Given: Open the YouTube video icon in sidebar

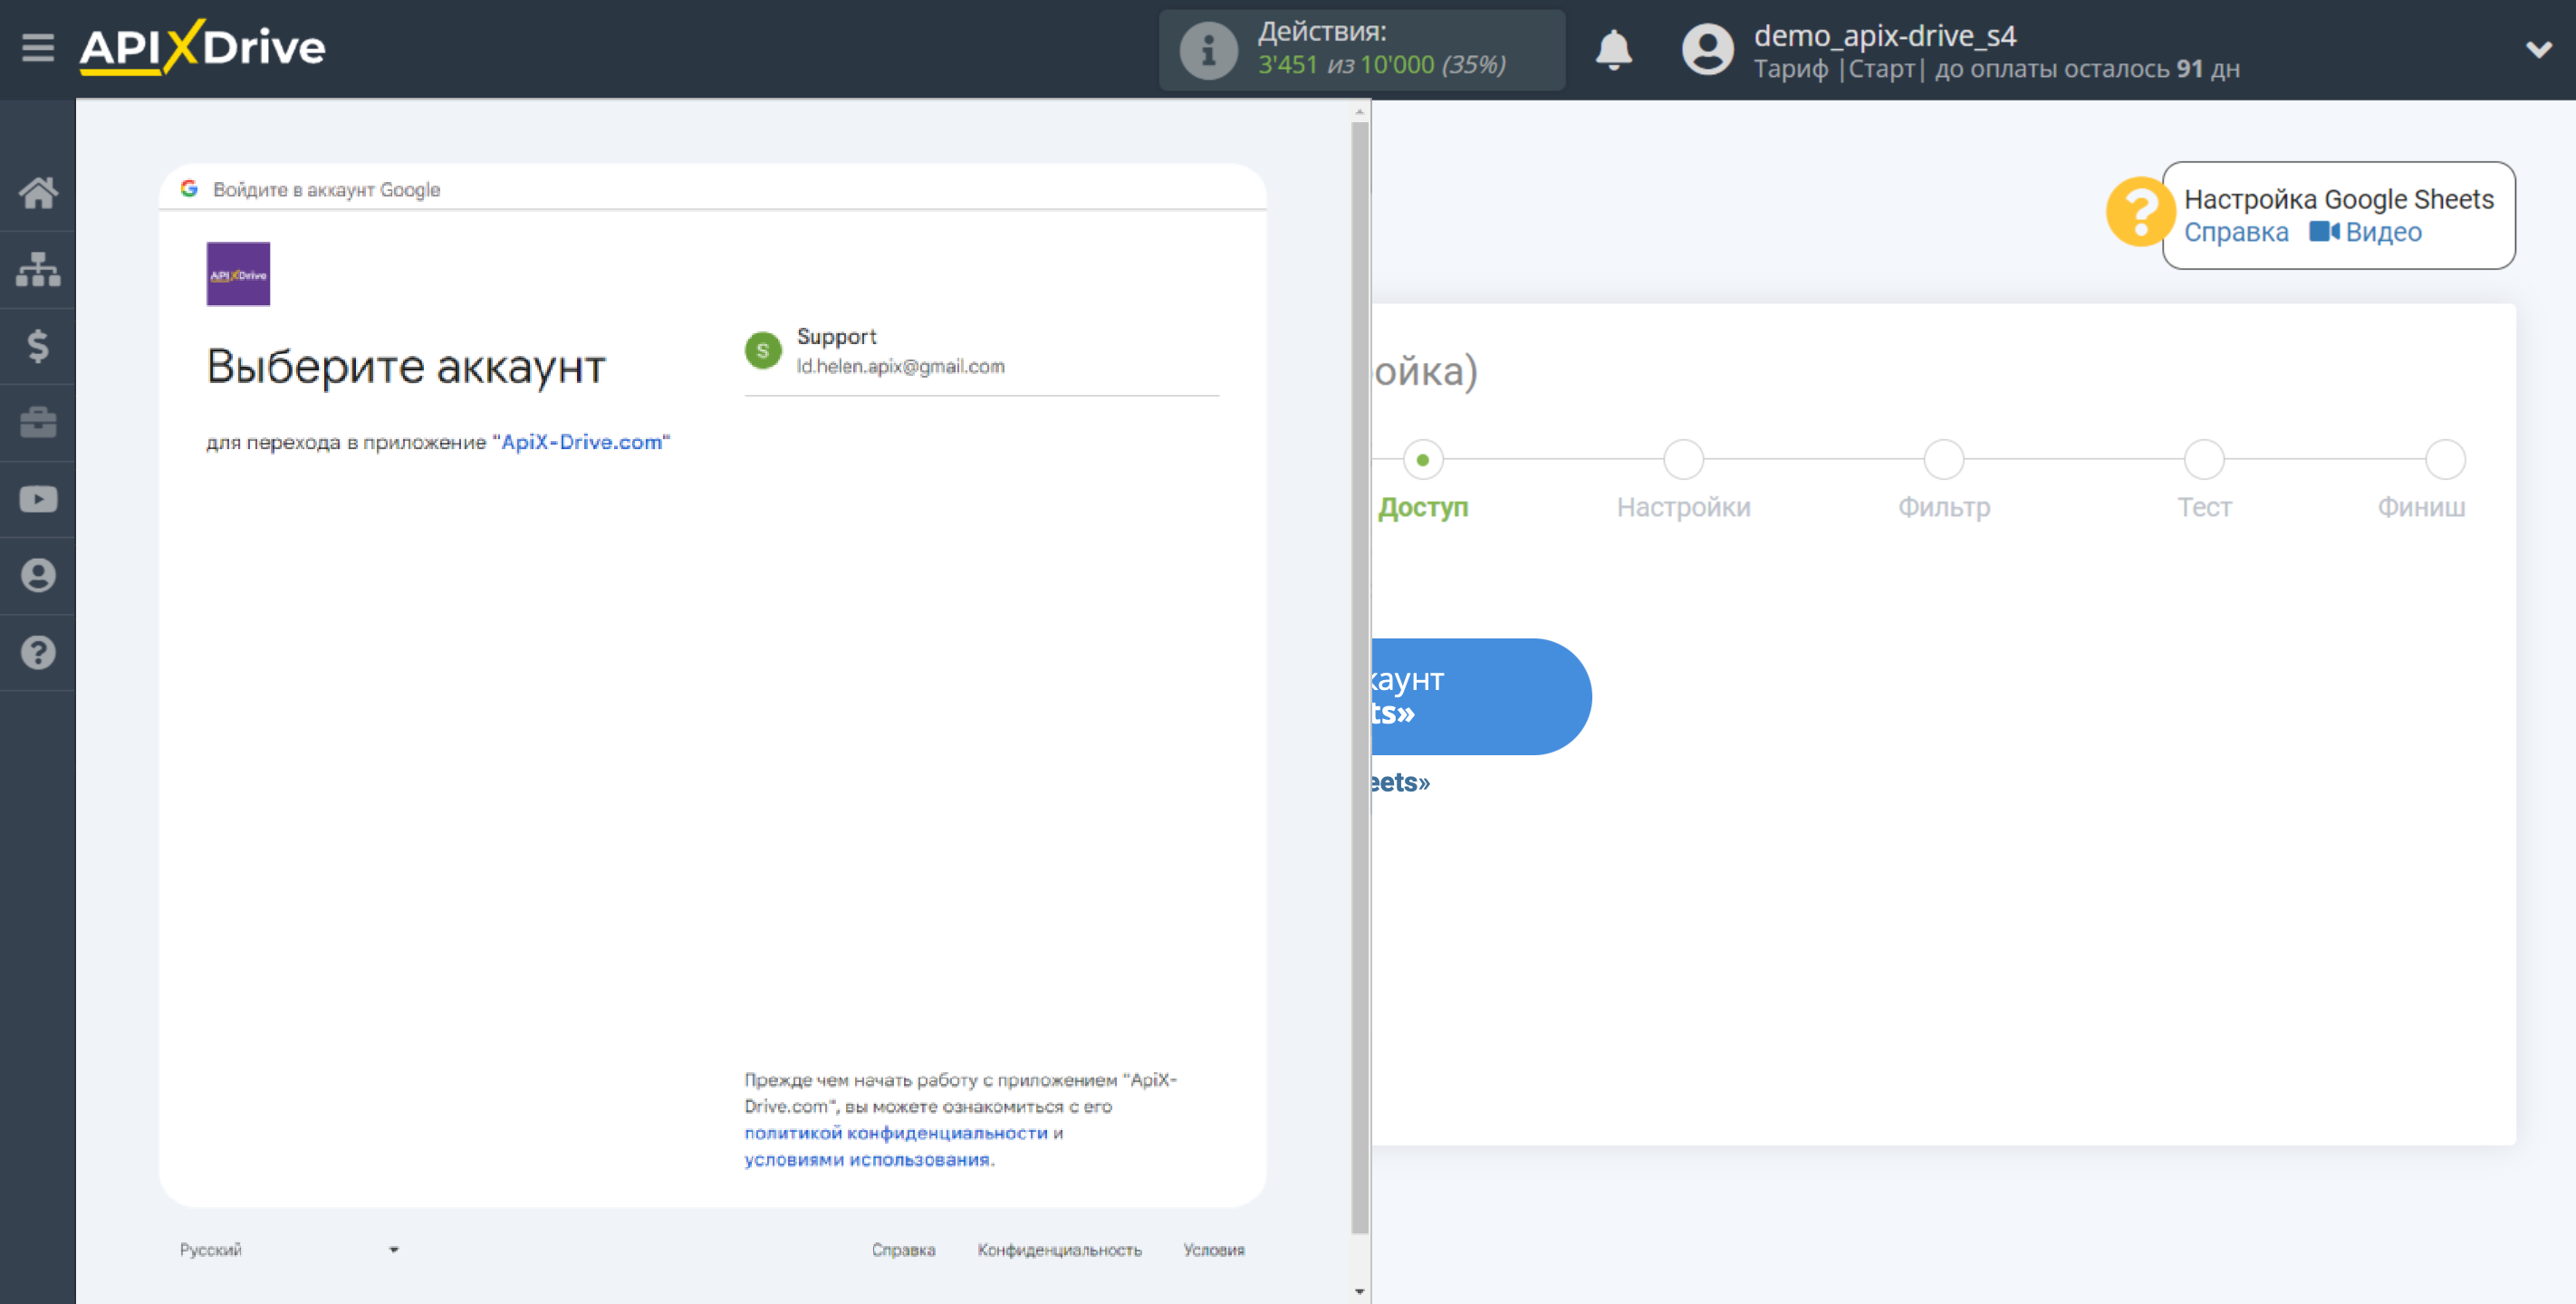Looking at the screenshot, I should [38, 499].
